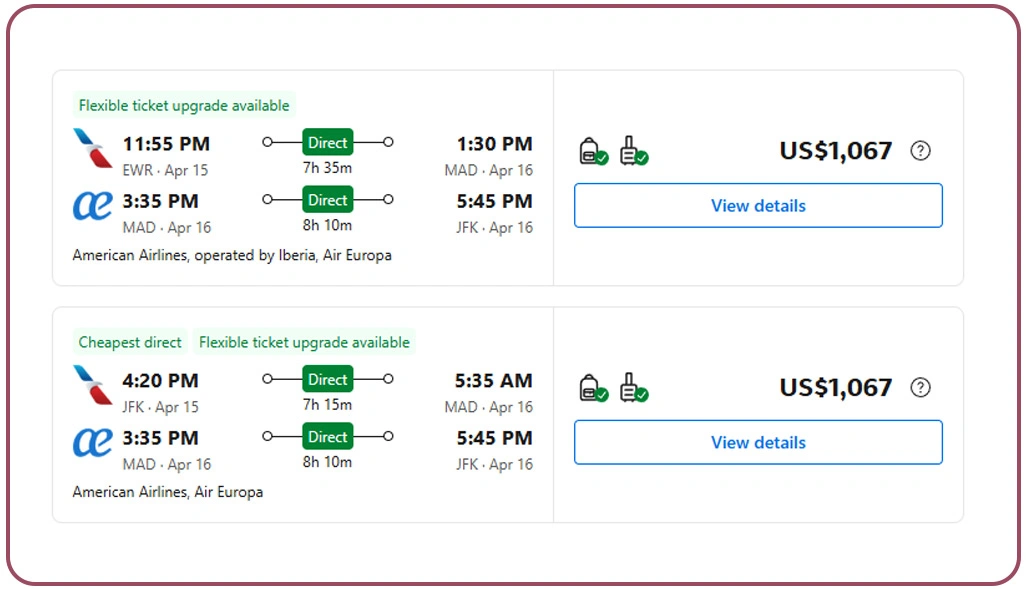Click the American Airlines logo on the JFK departure

[x=90, y=386]
